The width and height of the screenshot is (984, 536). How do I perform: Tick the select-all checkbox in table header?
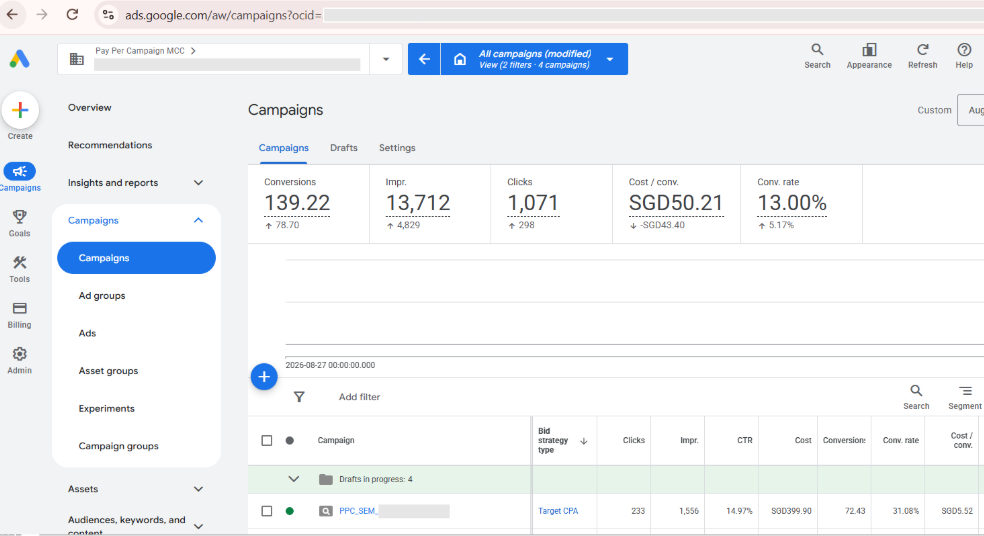[x=267, y=441]
